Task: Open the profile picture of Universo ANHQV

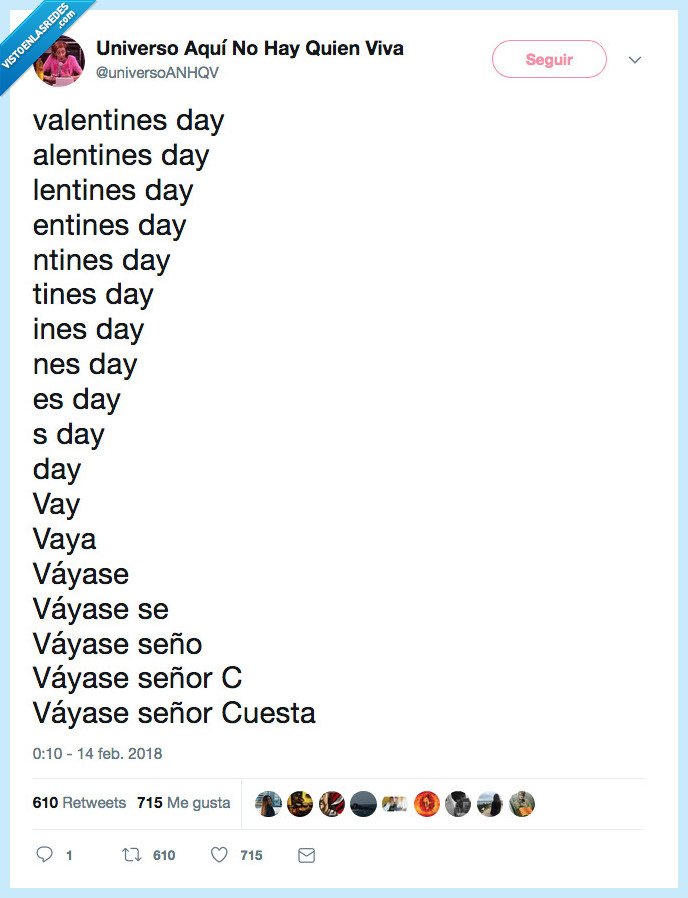Action: pos(60,58)
